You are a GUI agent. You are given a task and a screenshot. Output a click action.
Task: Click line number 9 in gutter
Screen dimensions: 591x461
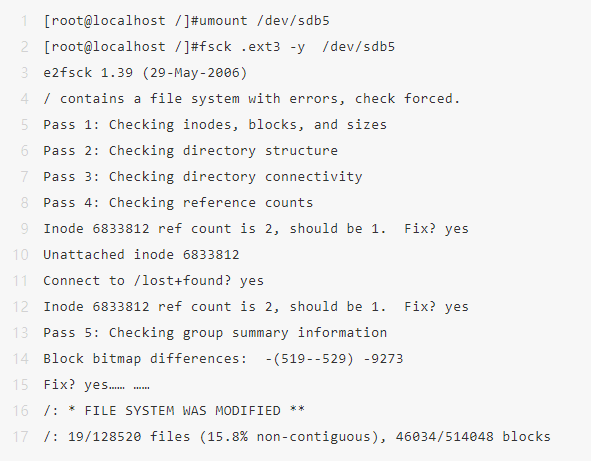tap(24, 229)
